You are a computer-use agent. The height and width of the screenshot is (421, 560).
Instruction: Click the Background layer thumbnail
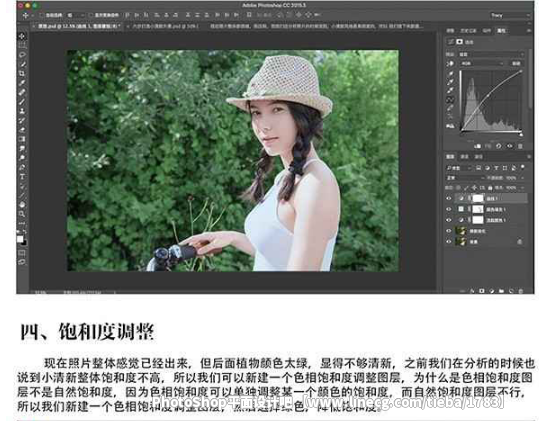tap(460, 242)
